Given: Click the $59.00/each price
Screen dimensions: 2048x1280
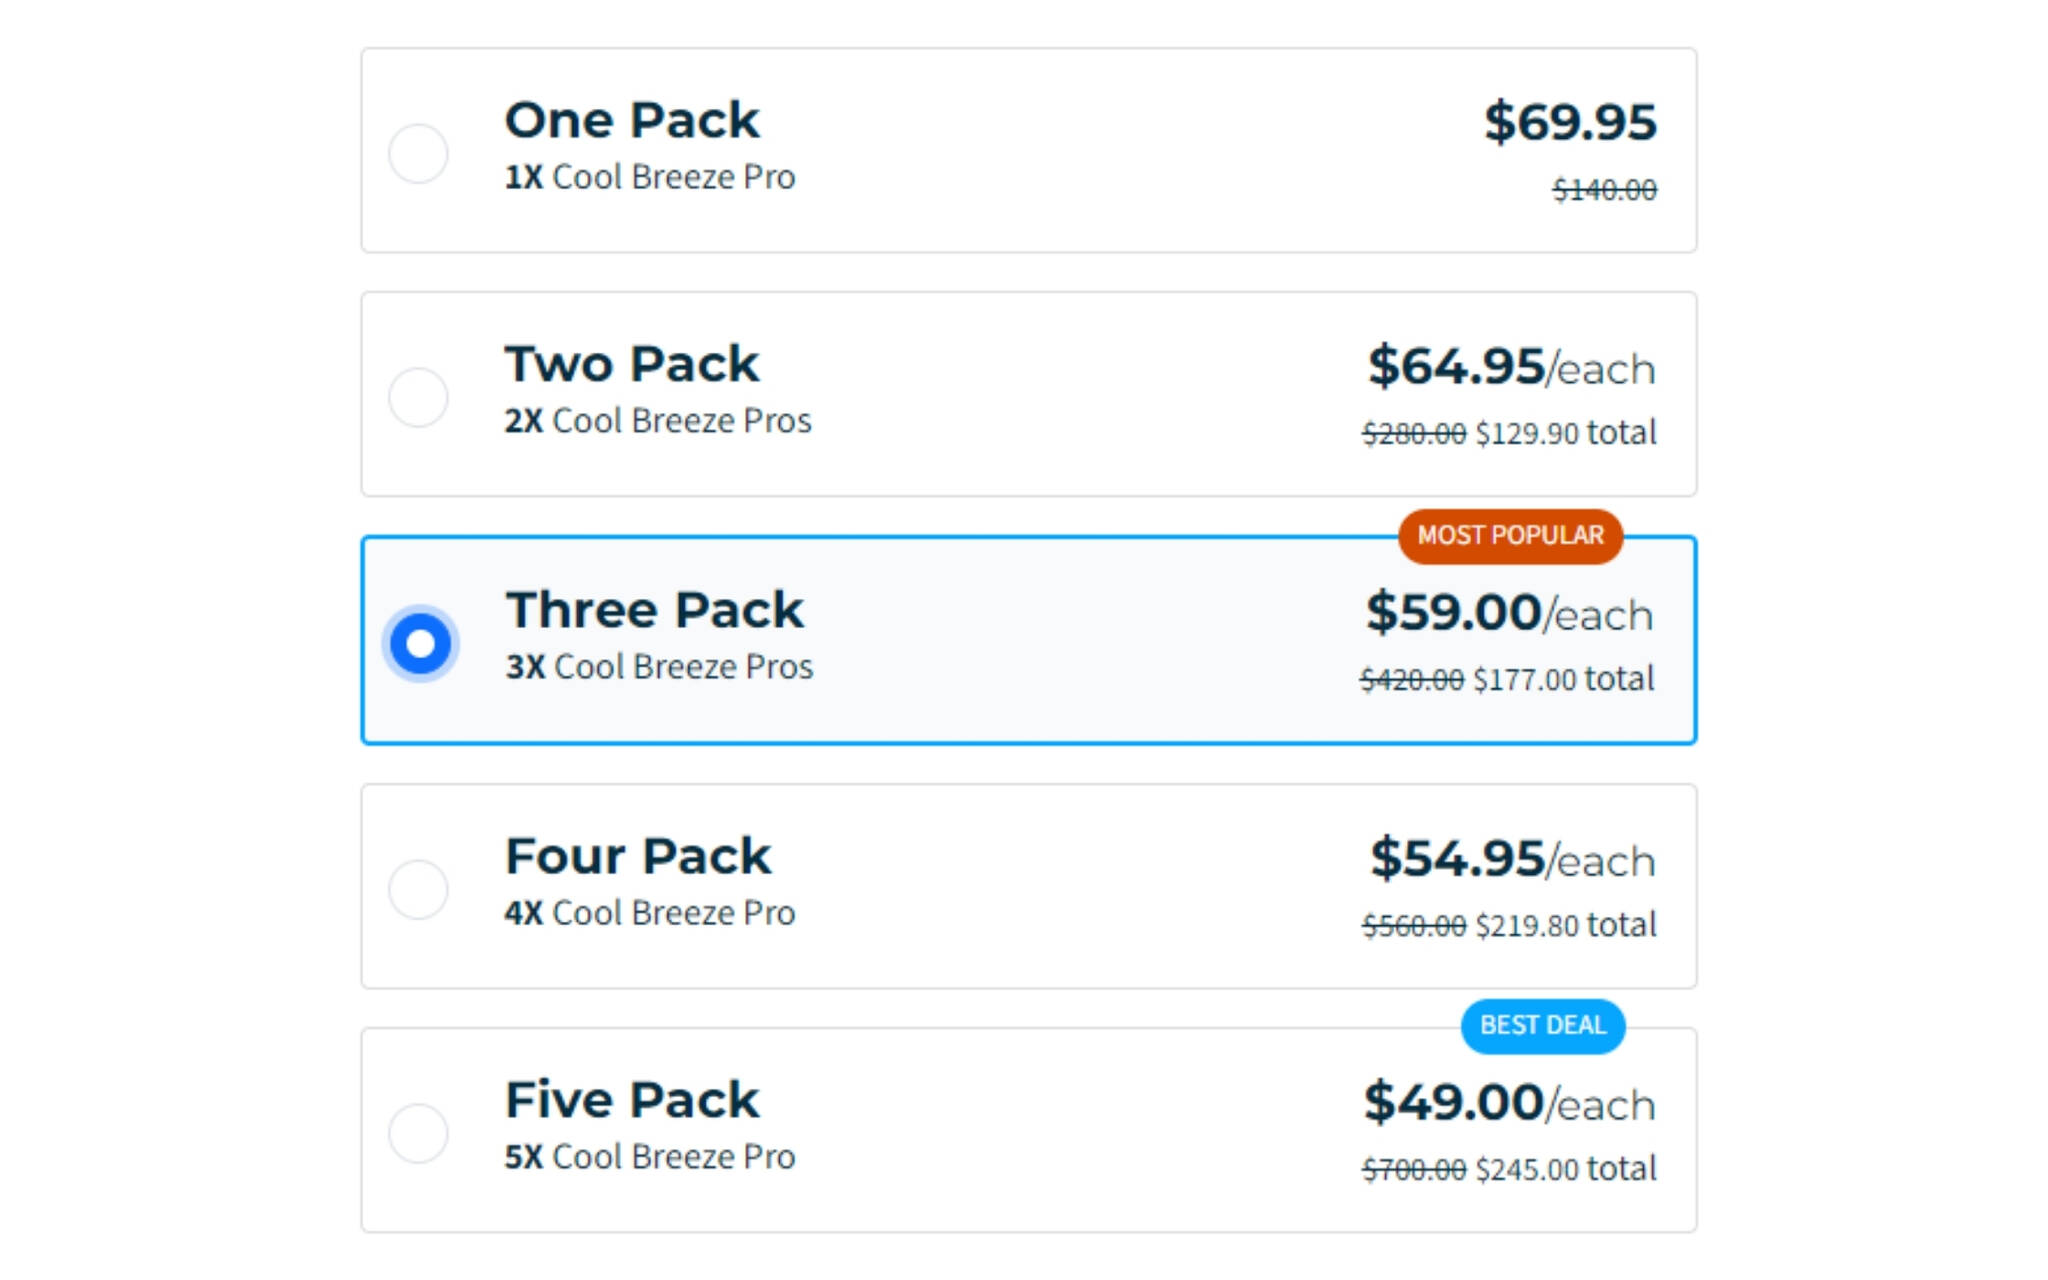Looking at the screenshot, I should point(1509,613).
